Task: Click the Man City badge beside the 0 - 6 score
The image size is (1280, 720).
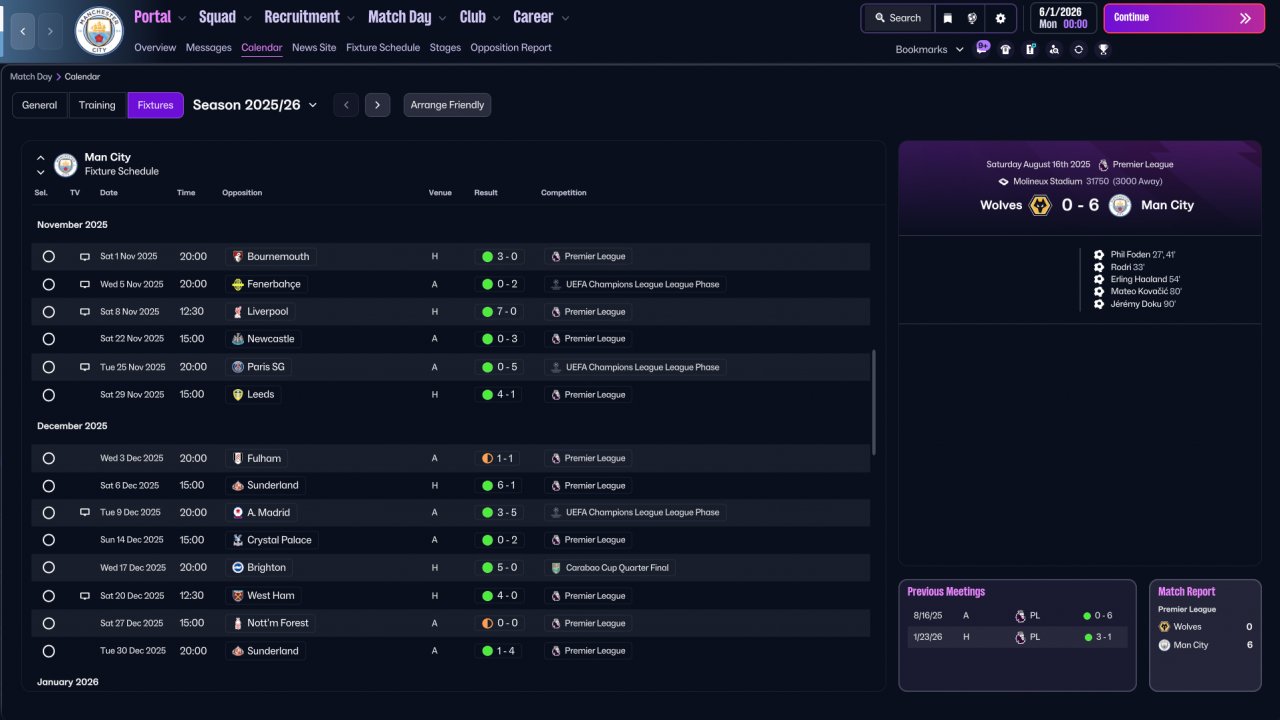Action: coord(1120,205)
